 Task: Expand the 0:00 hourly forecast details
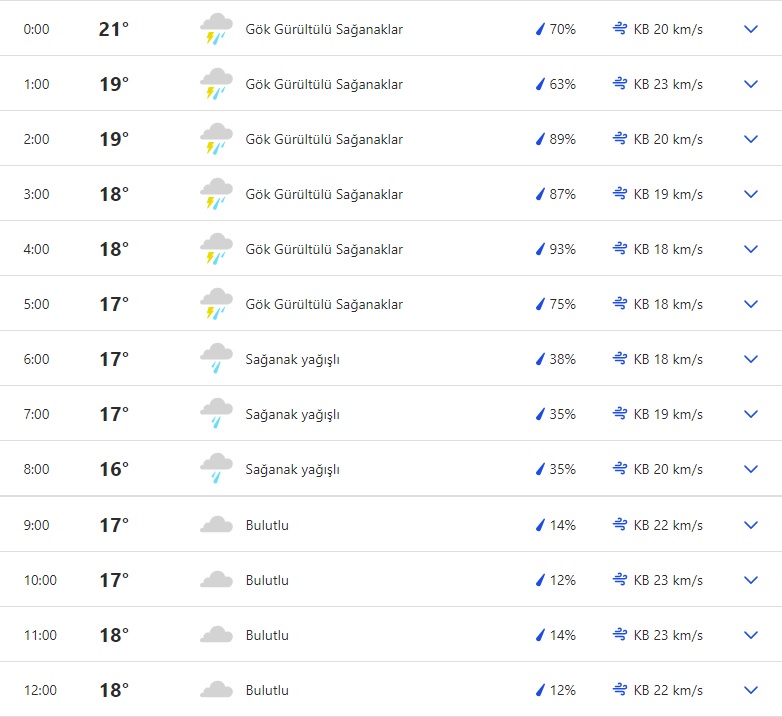click(751, 29)
